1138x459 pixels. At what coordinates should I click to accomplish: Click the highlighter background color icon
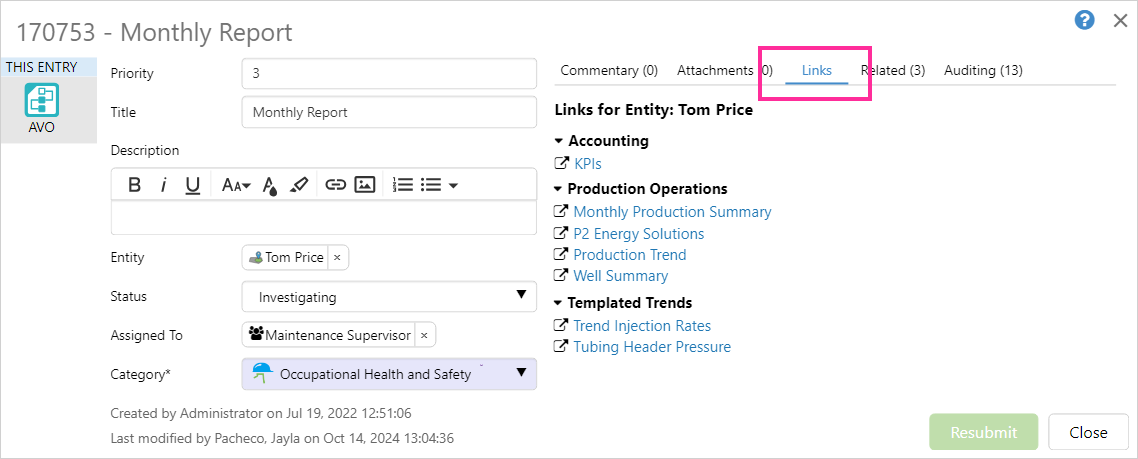[x=298, y=185]
